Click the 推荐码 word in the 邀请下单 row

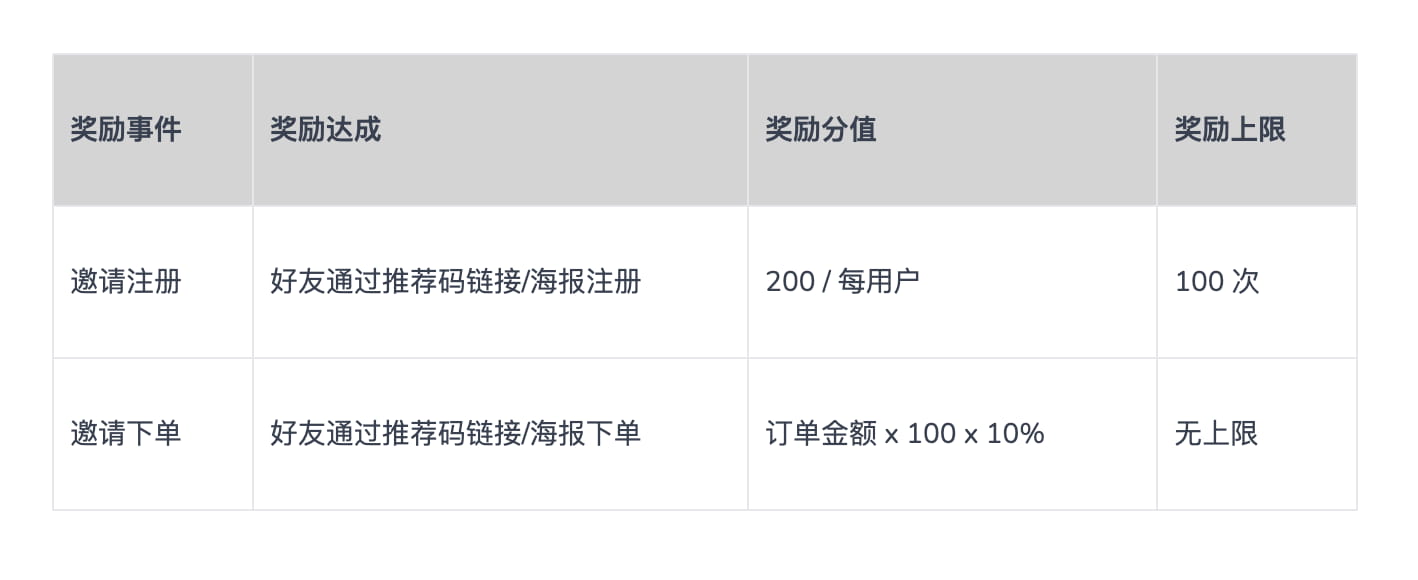[423, 434]
